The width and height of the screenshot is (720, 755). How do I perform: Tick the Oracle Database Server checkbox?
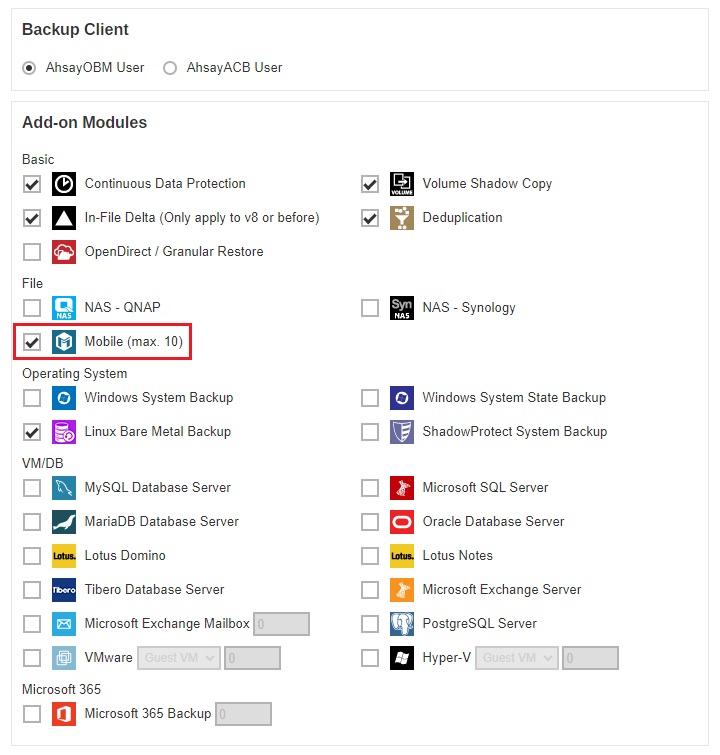[370, 522]
